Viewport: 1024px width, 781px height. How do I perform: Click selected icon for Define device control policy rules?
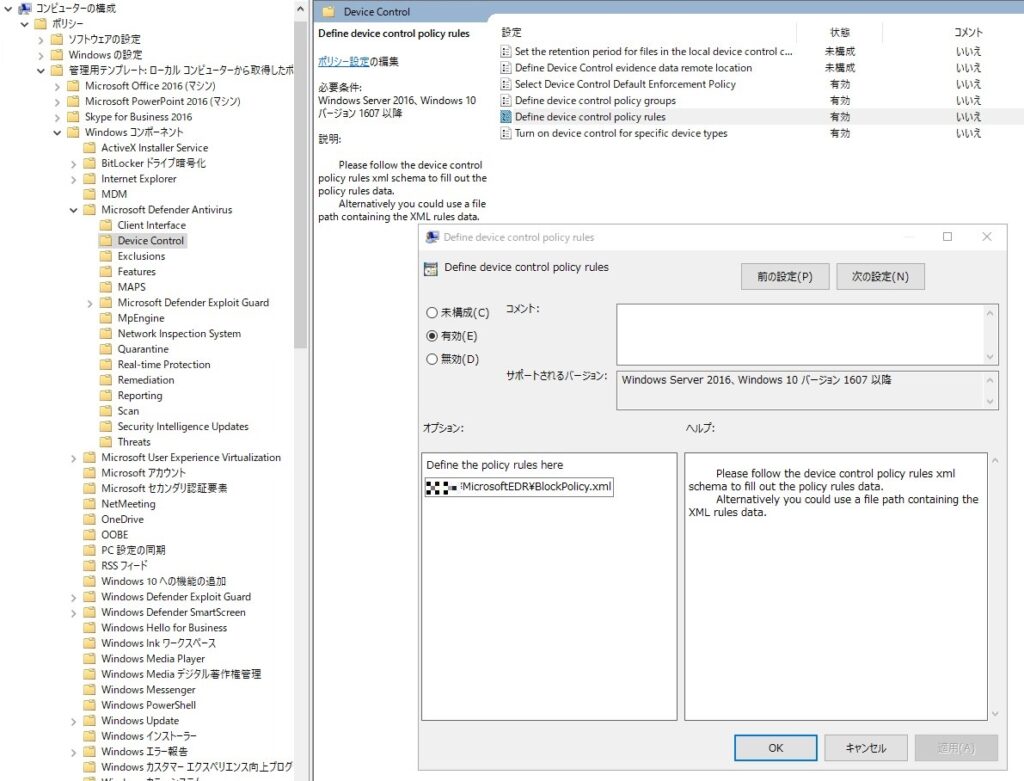coord(505,116)
